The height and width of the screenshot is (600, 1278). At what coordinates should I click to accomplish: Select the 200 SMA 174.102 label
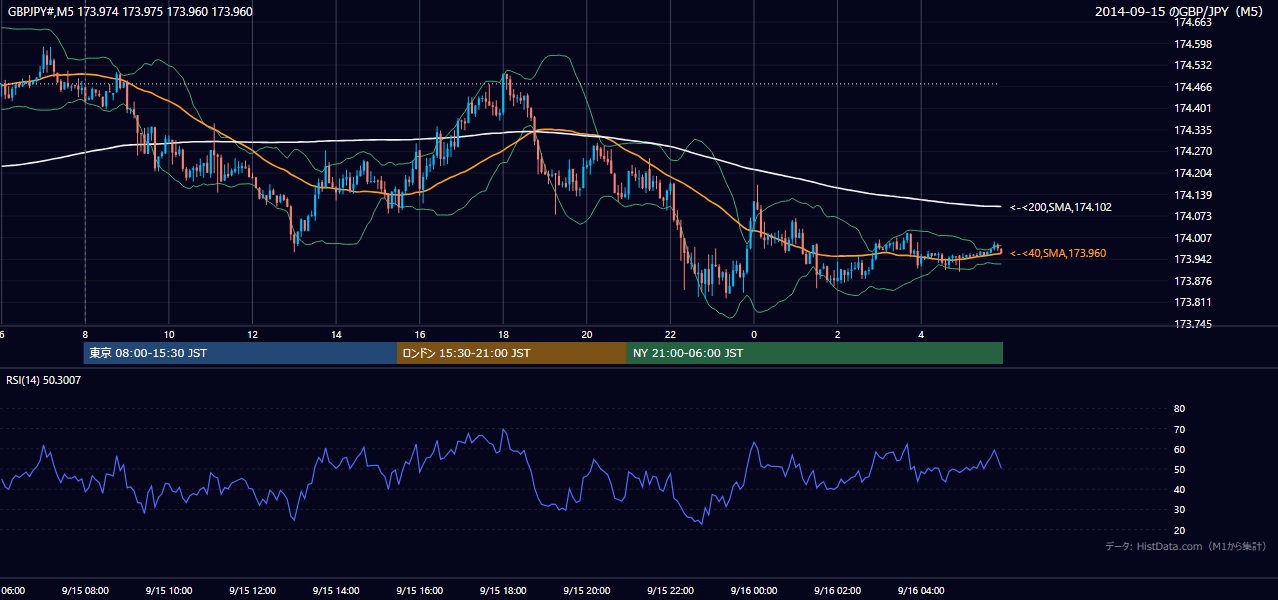[1061, 207]
